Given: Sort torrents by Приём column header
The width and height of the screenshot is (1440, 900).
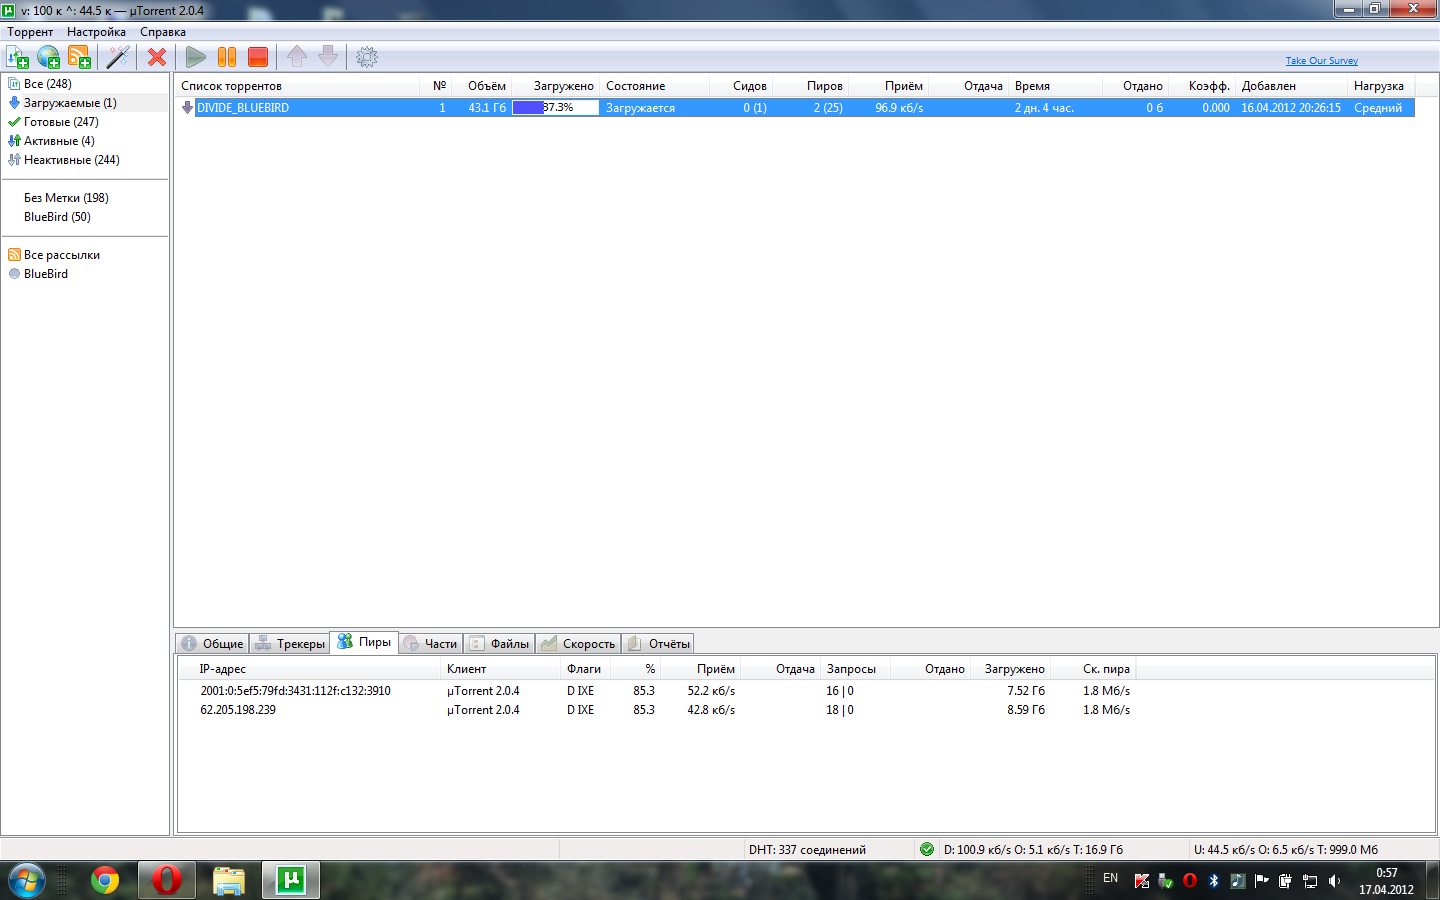Looking at the screenshot, I should click(x=889, y=86).
